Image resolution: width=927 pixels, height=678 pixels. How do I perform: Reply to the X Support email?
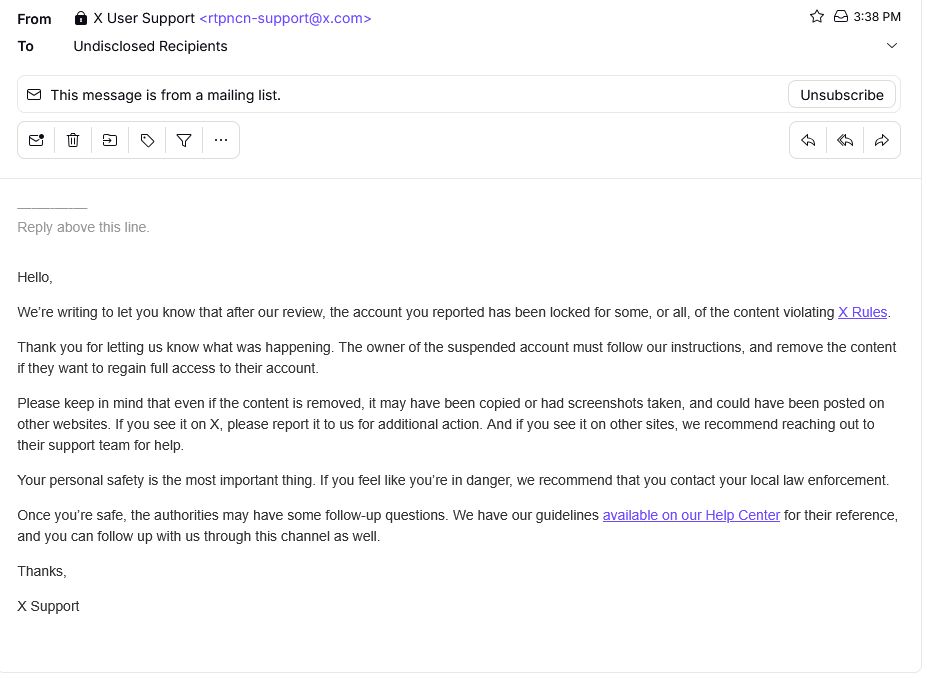pyautogui.click(x=808, y=141)
